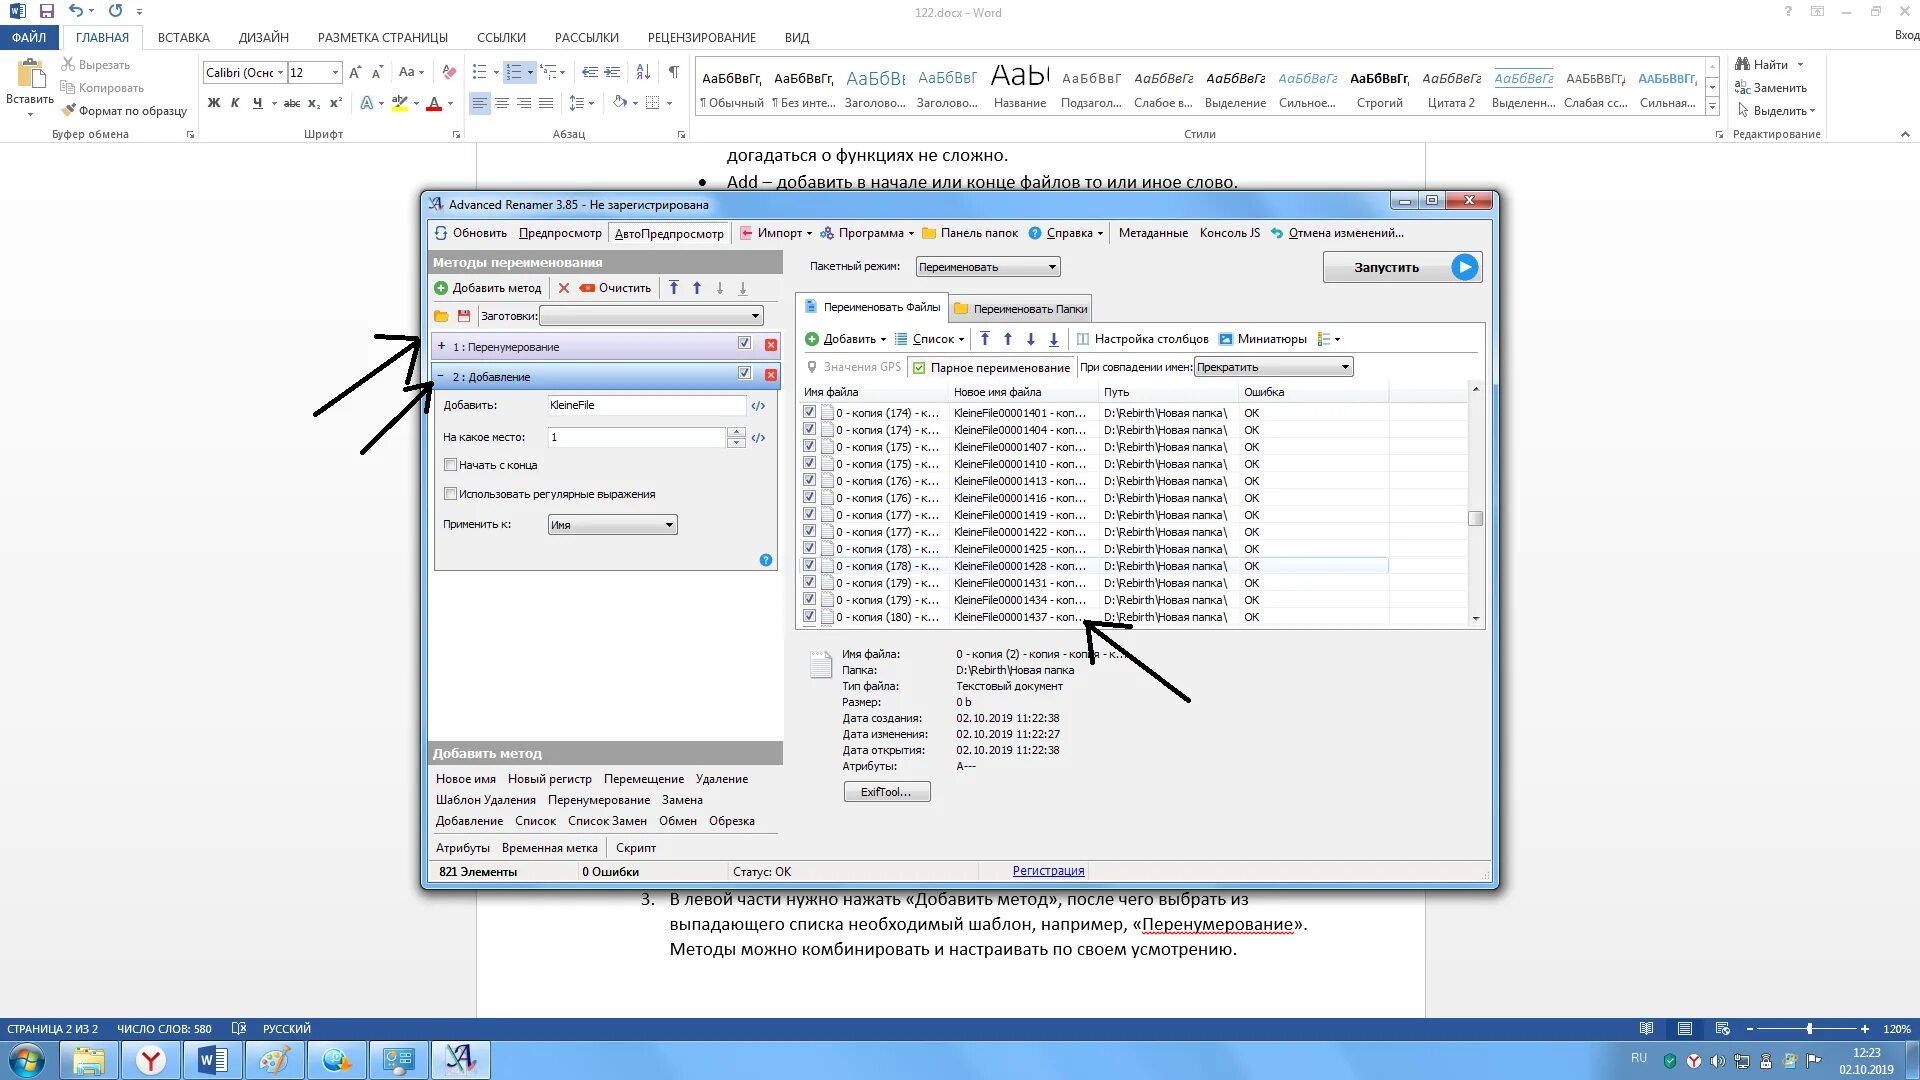Toggle Начать с конца checkbox

tap(450, 465)
